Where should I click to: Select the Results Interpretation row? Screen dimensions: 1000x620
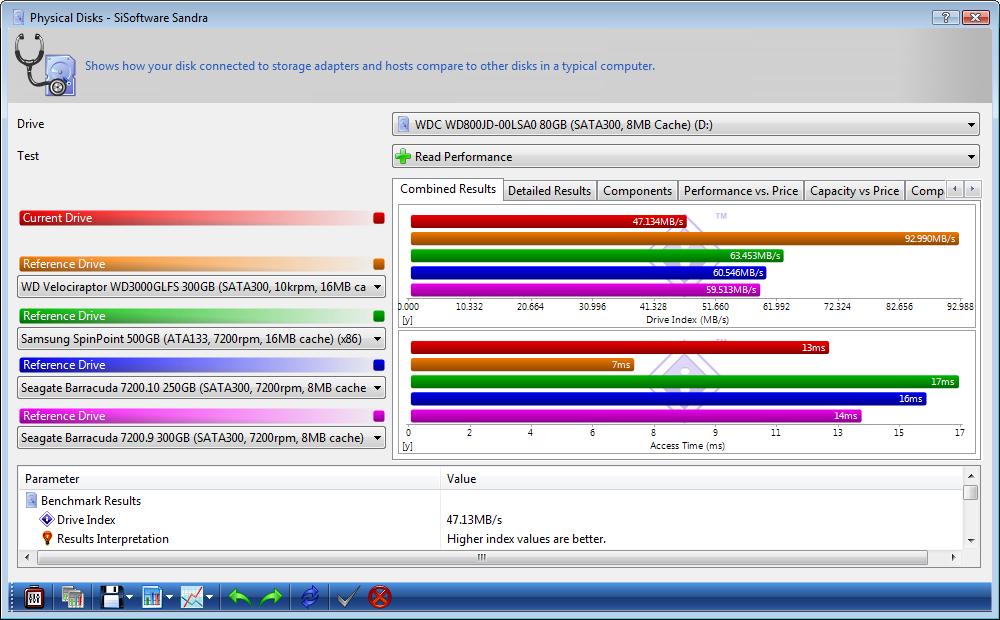point(491,539)
